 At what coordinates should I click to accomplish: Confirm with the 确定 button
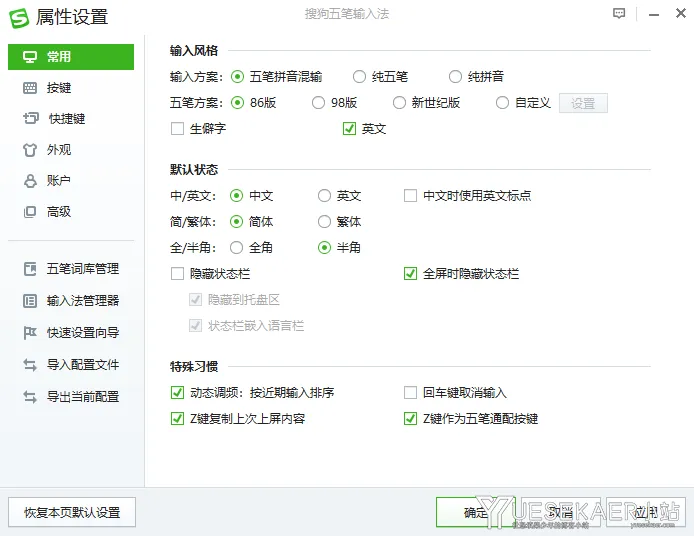[475, 512]
